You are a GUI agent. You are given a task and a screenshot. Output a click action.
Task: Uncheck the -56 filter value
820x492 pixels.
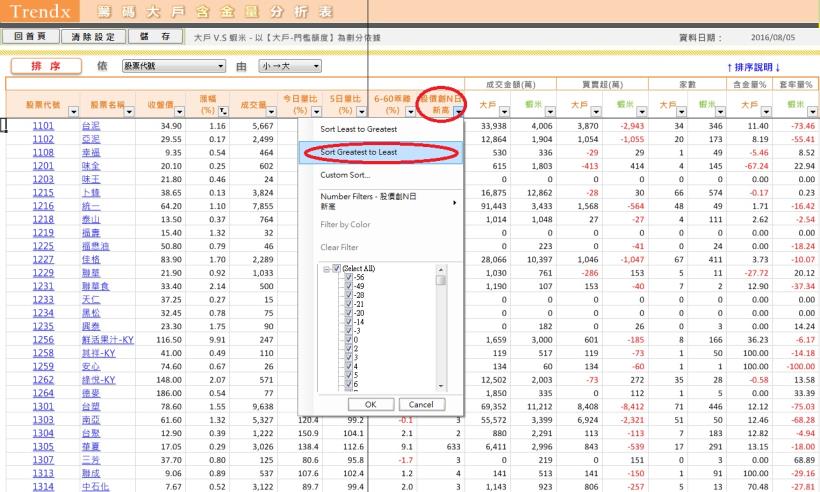click(x=349, y=277)
